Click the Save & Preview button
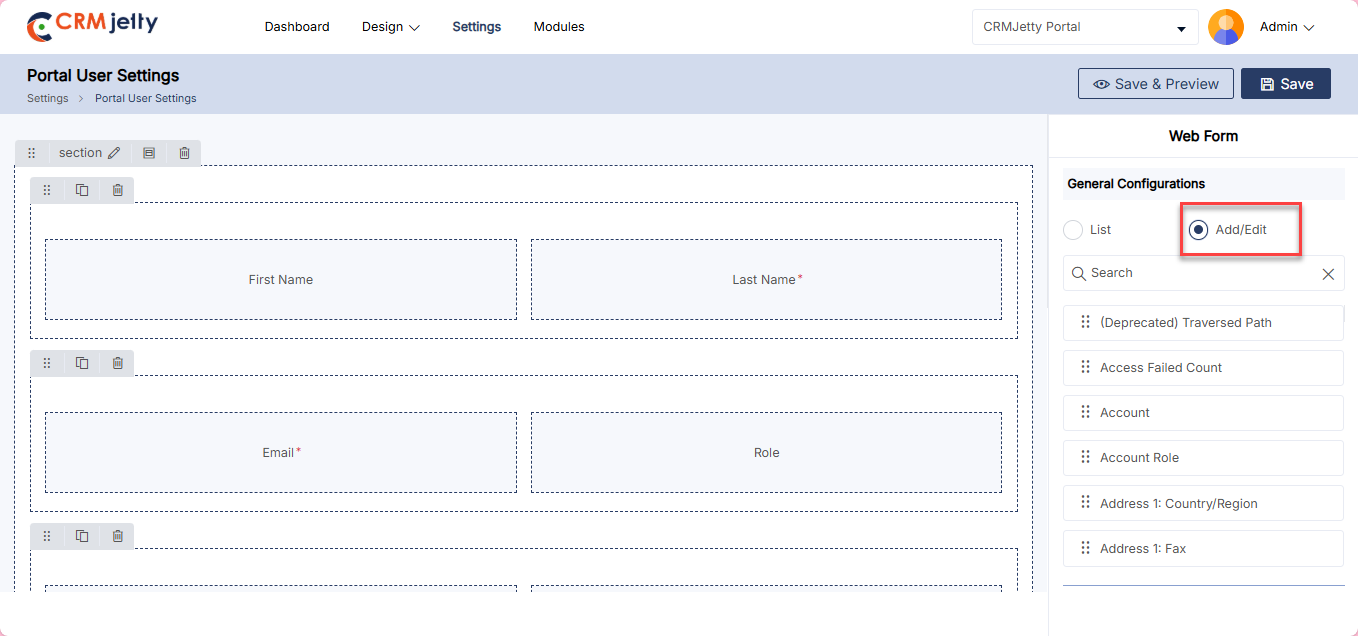Viewport: 1358px width, 636px height. (1155, 84)
